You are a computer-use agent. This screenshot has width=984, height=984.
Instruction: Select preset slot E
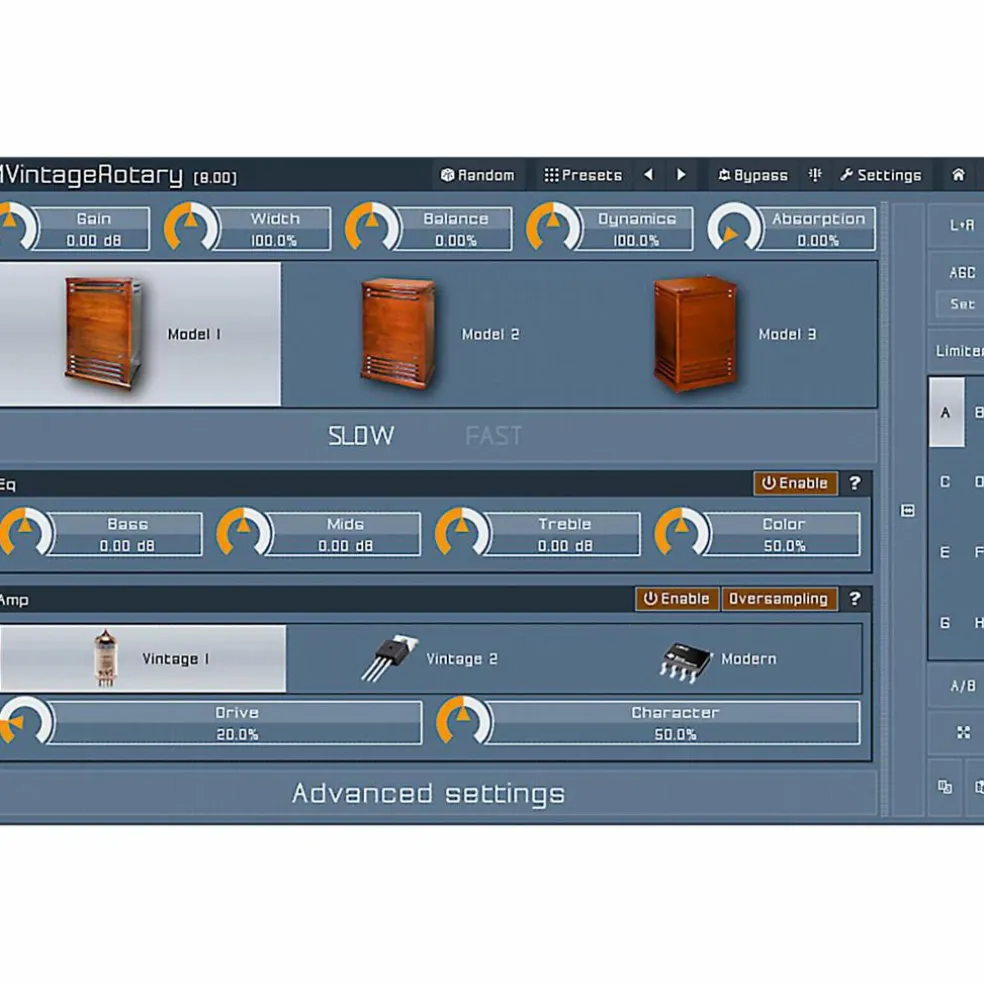click(x=945, y=552)
